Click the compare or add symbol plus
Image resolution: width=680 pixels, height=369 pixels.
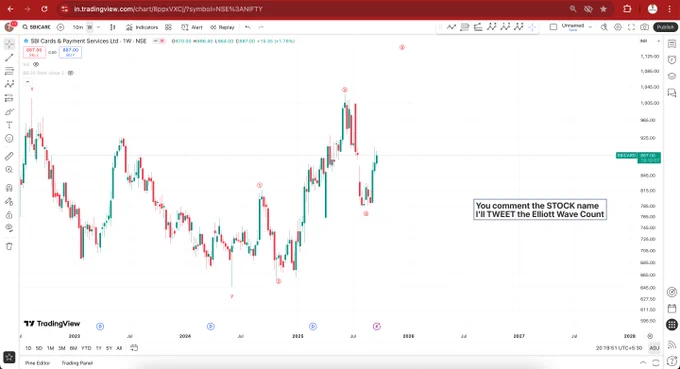coord(60,27)
